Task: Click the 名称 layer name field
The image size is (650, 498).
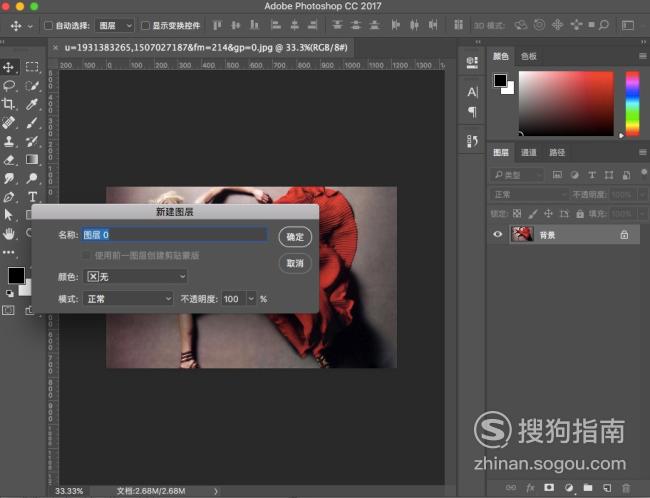Action: click(174, 235)
